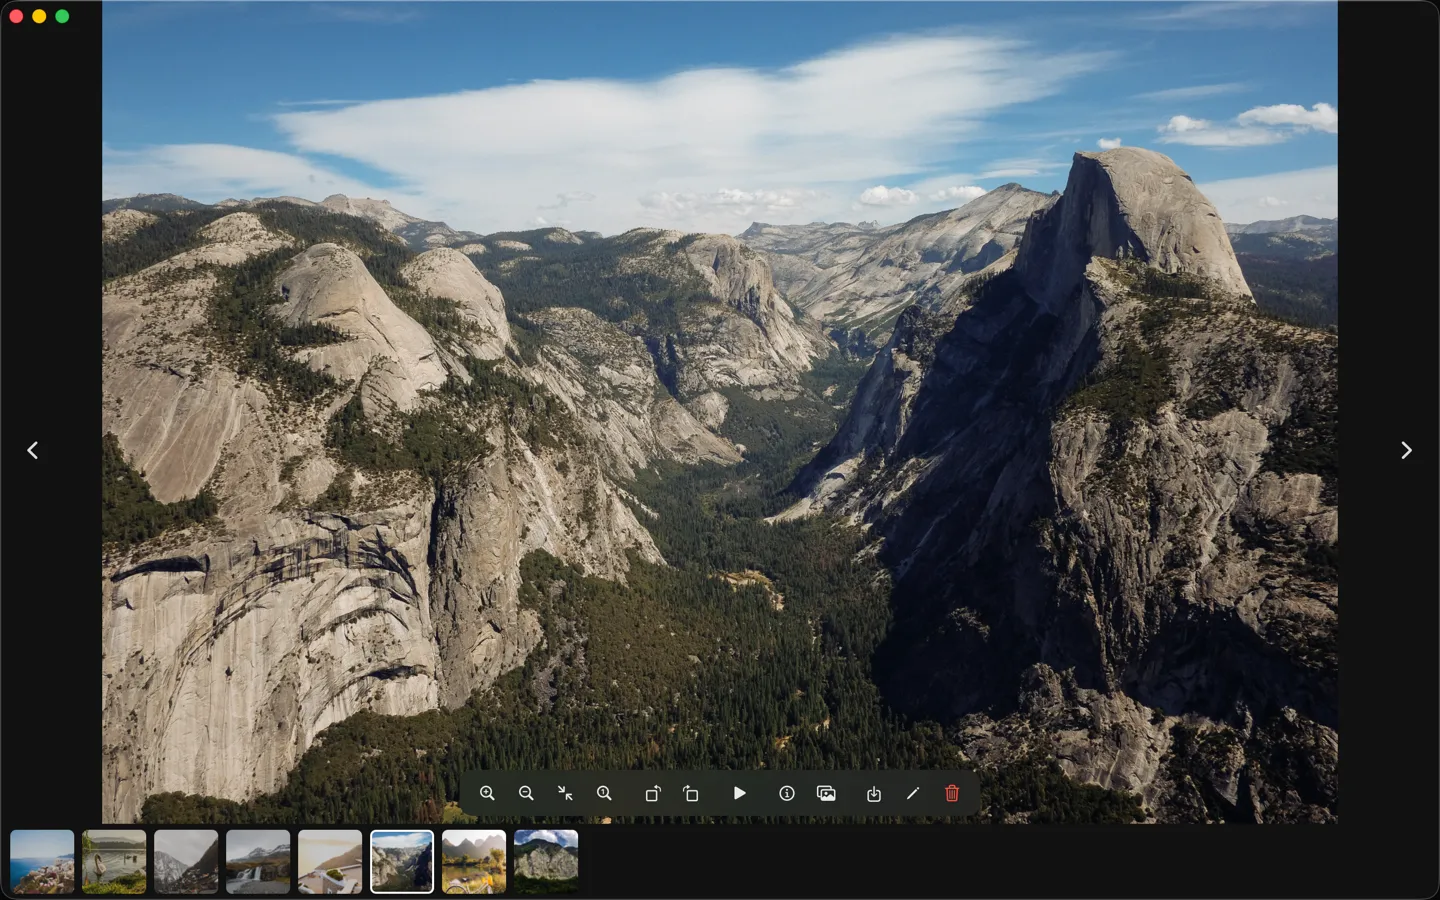The height and width of the screenshot is (900, 1440).
Task: Maximize the window with green button
Action: [x=62, y=16]
